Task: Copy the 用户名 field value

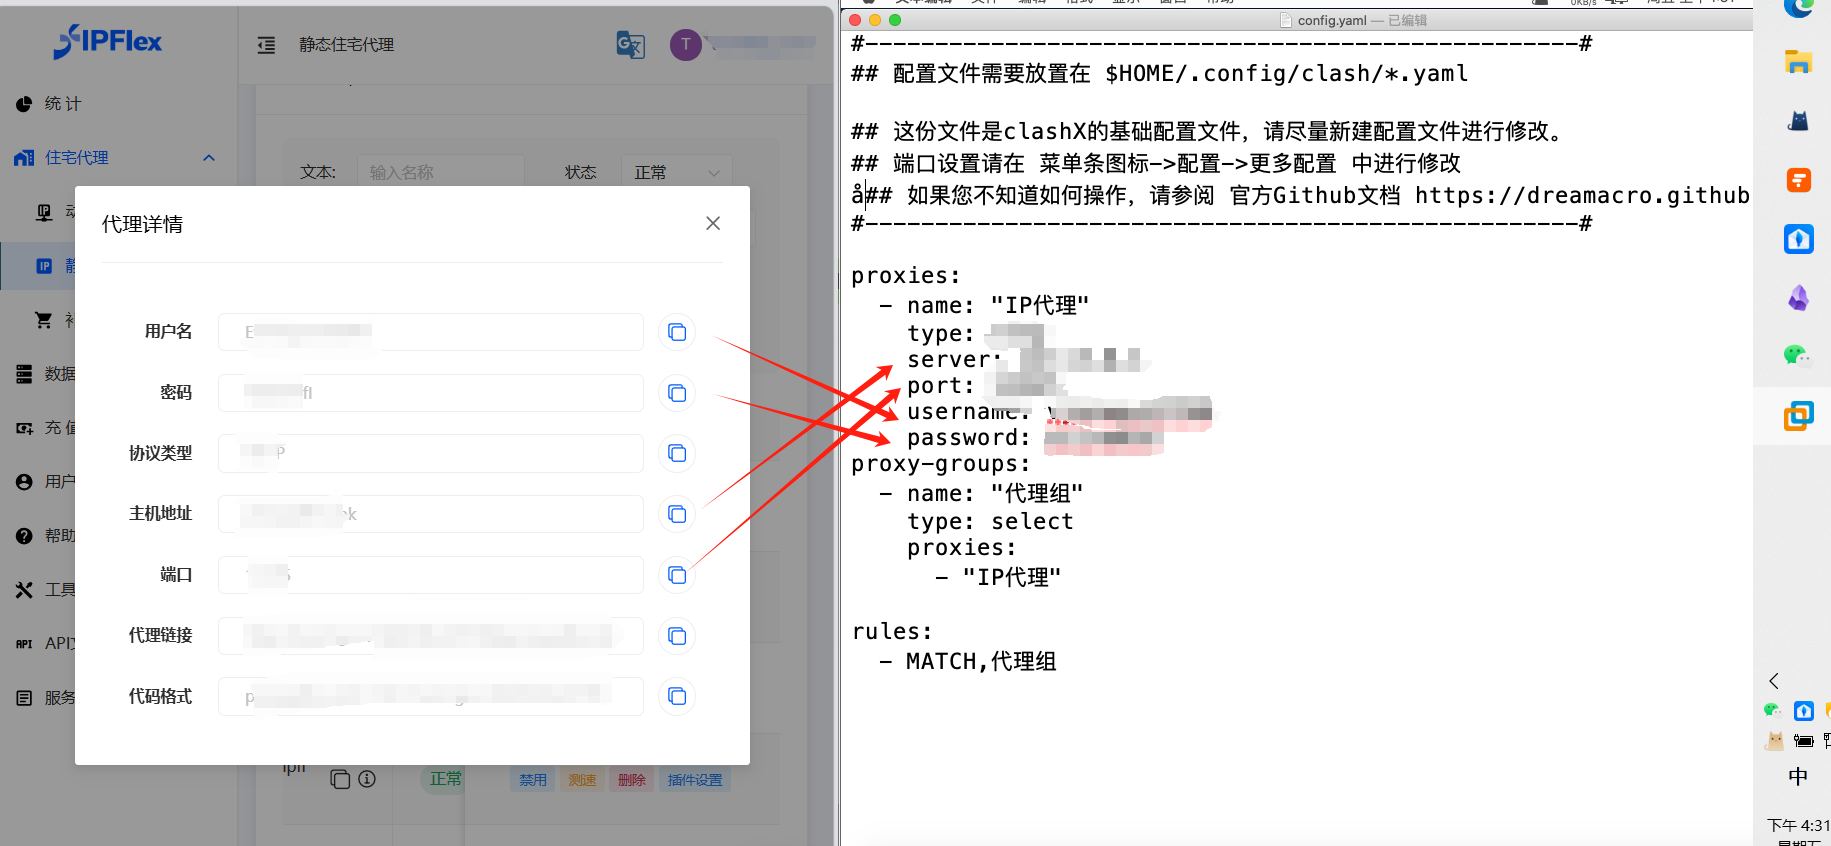Action: pyautogui.click(x=677, y=332)
